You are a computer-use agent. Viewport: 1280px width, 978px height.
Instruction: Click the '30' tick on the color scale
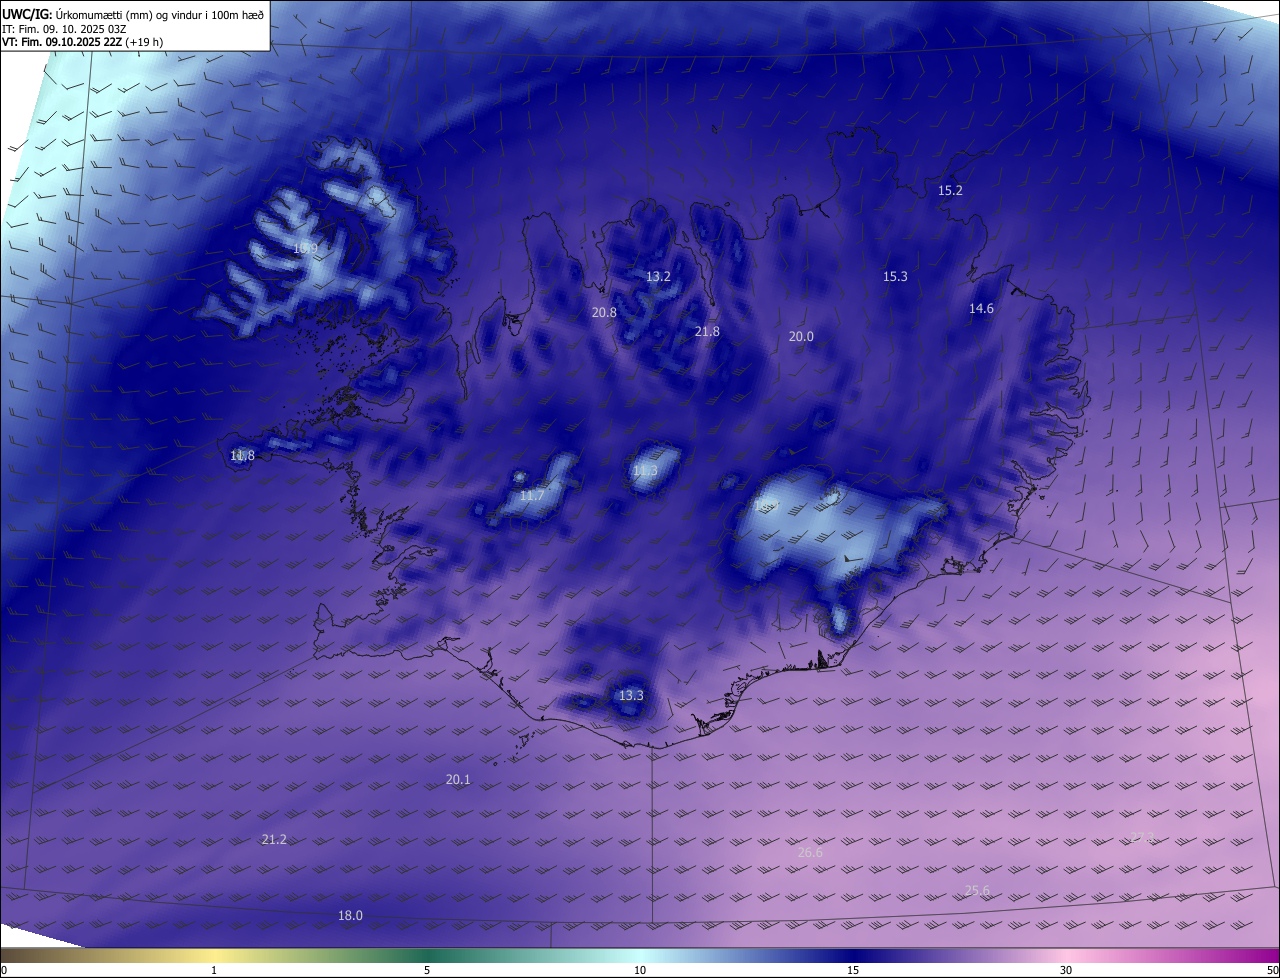pos(1066,970)
